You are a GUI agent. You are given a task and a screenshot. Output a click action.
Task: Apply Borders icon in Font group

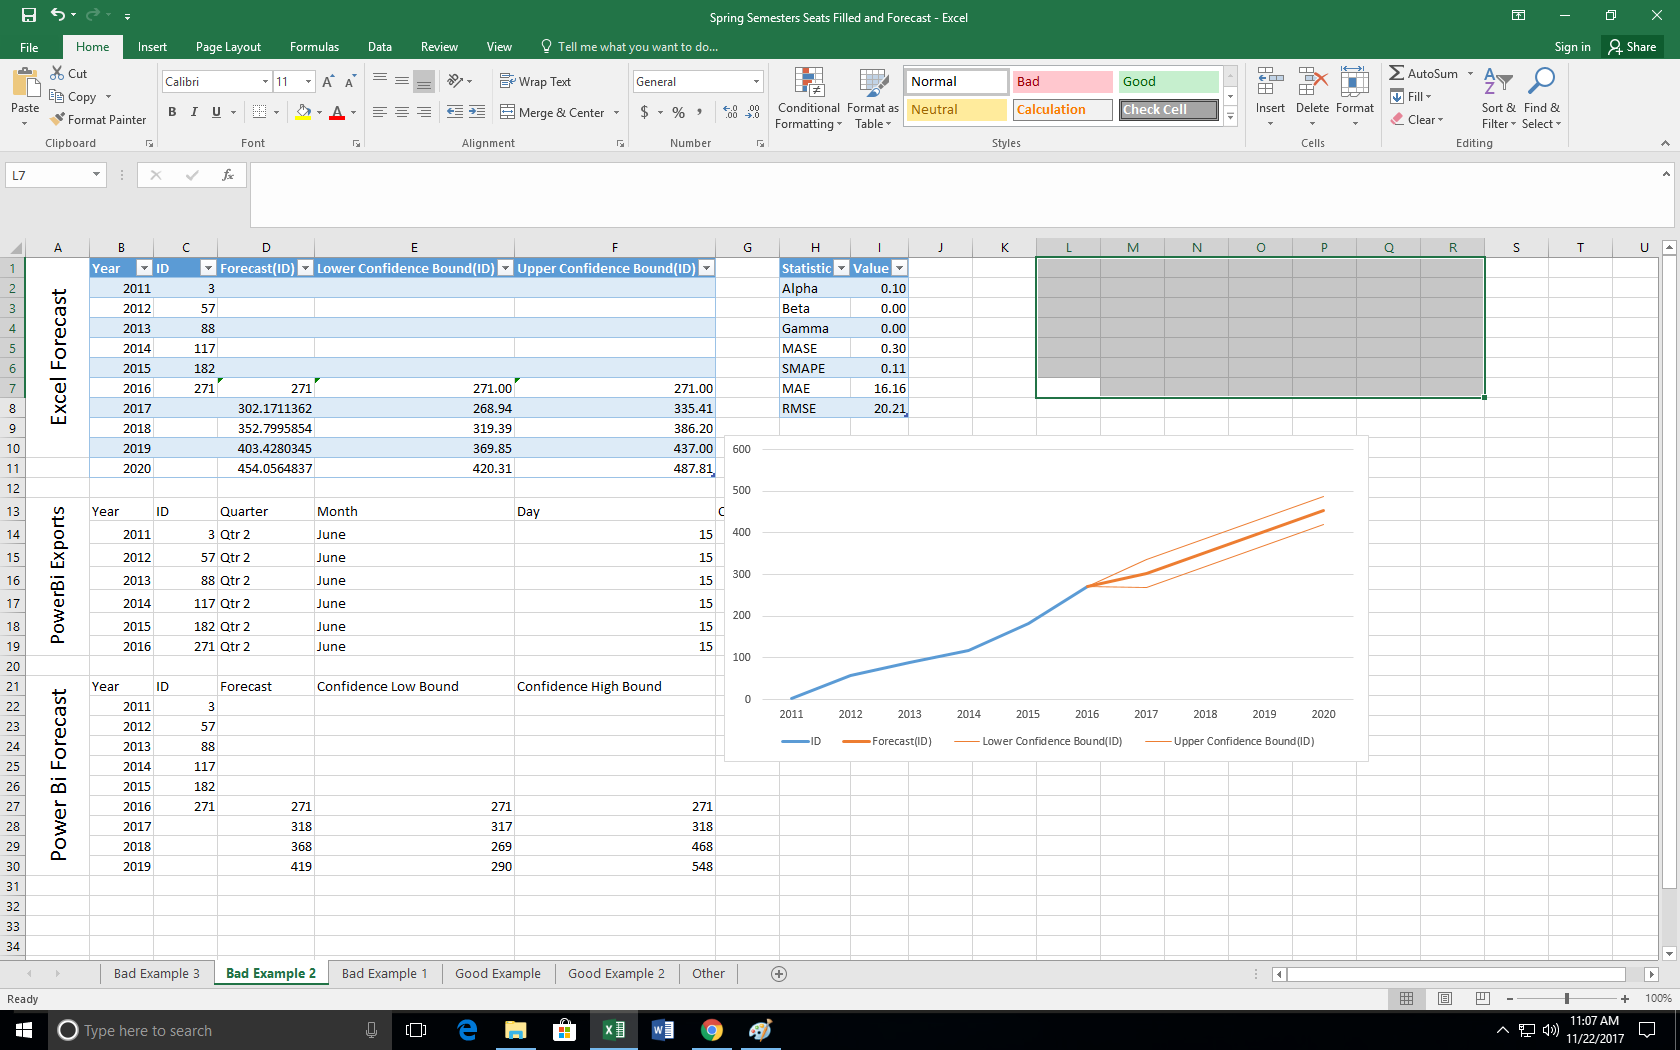(260, 112)
